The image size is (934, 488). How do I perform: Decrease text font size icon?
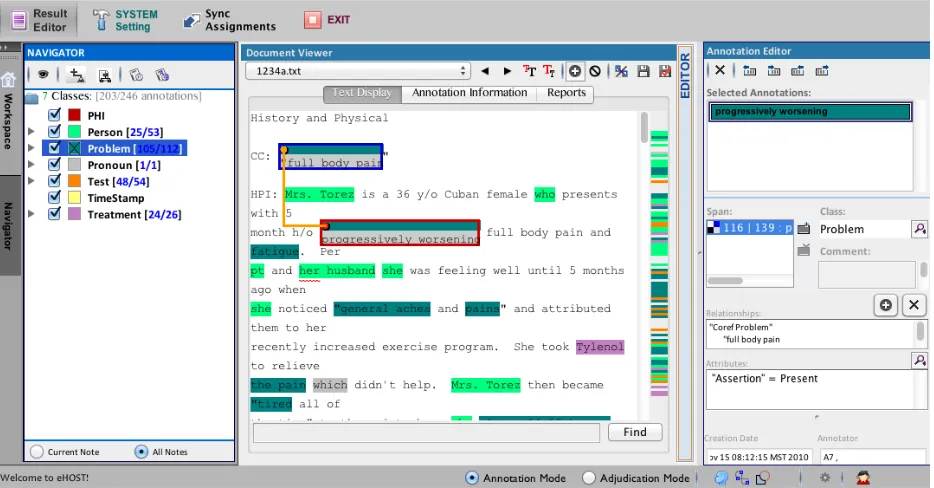[x=549, y=72]
